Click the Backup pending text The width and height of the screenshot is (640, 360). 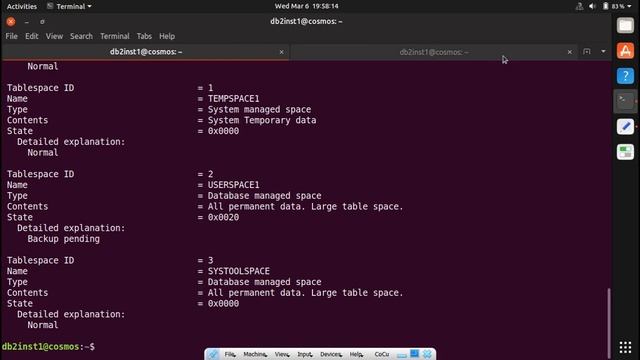pos(63,239)
